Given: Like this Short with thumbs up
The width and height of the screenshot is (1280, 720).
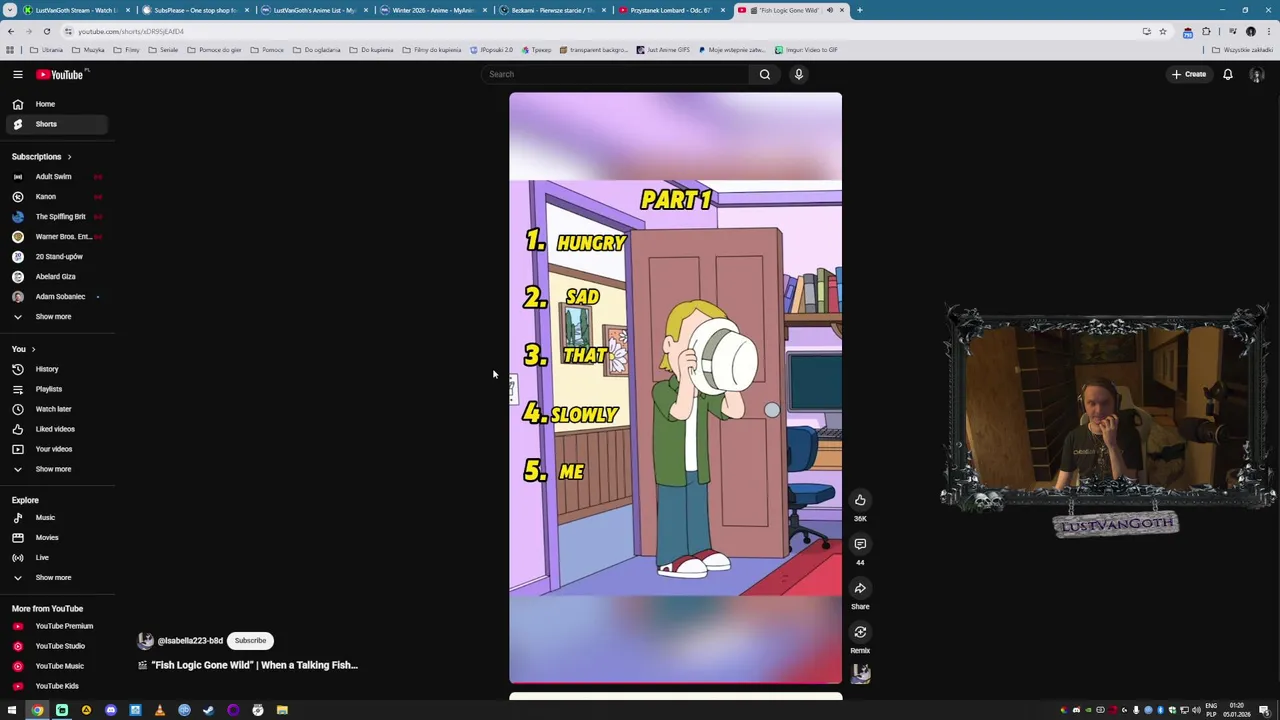Looking at the screenshot, I should (860, 500).
